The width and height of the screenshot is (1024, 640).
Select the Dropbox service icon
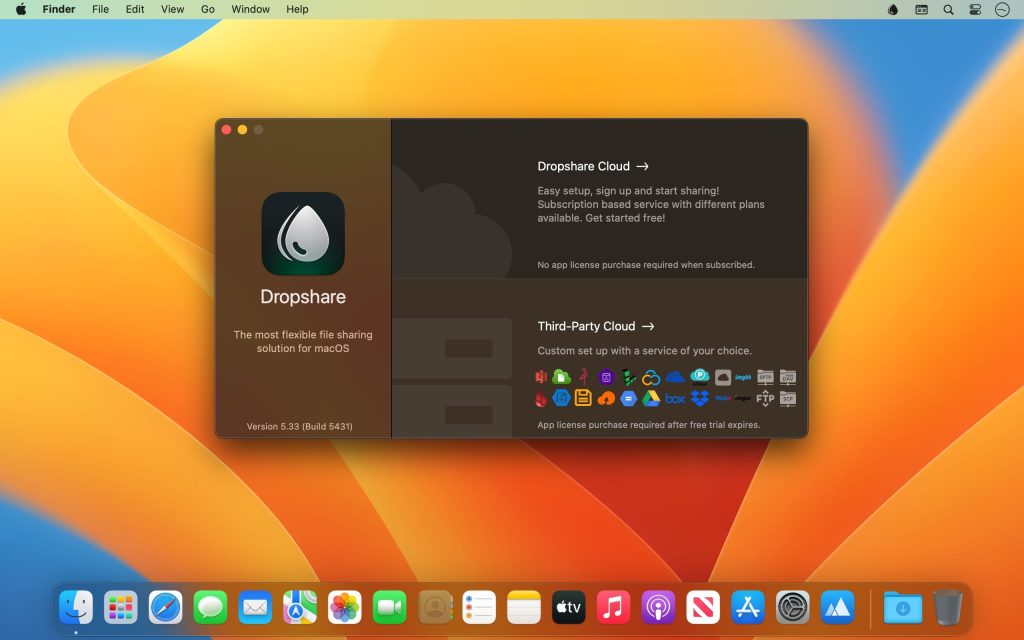click(x=701, y=399)
